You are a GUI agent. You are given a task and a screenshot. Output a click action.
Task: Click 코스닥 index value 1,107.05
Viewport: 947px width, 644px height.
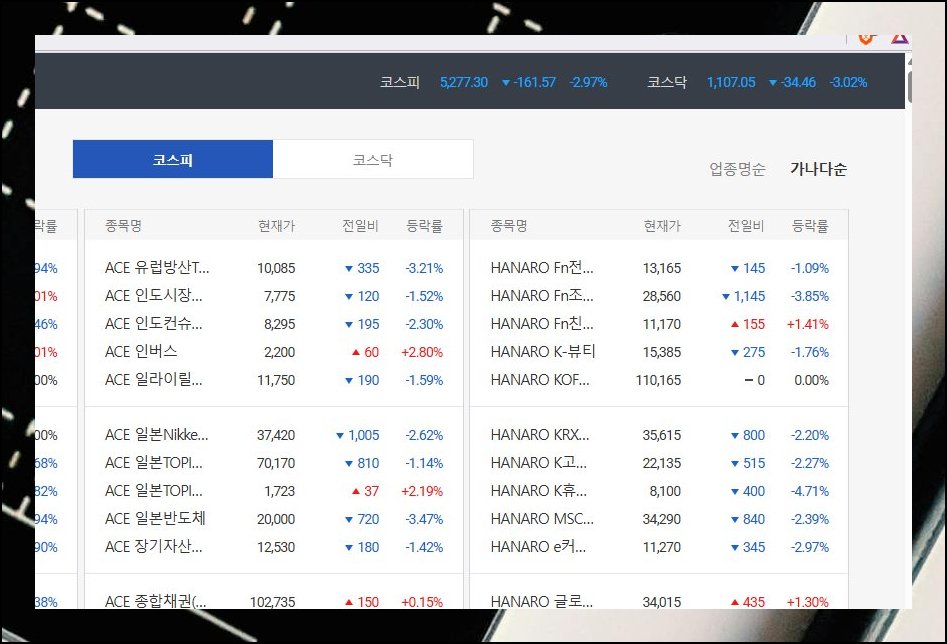[731, 82]
